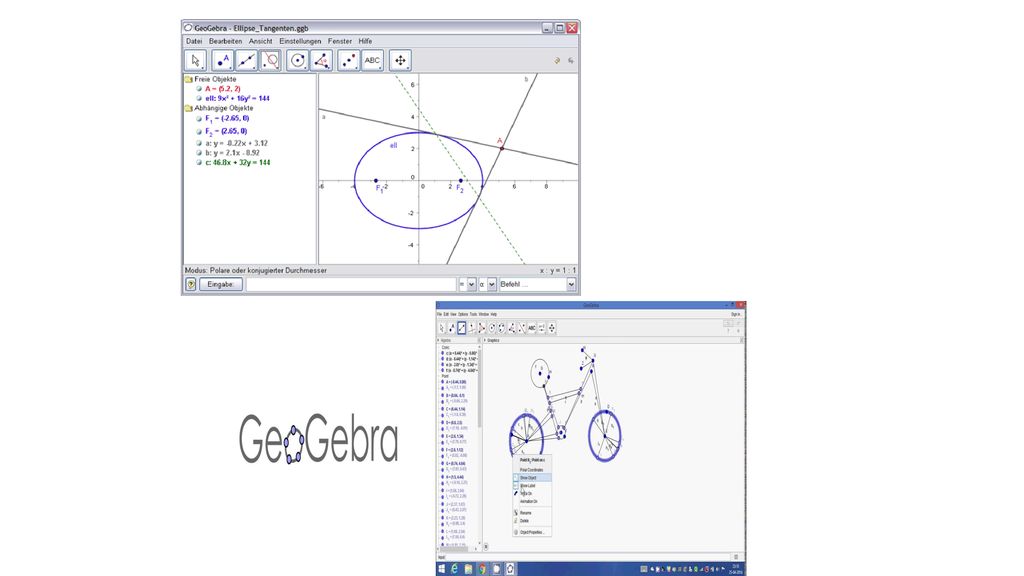Viewport: 1024px width, 576px height.
Task: Open Google Chrome from the taskbar
Action: (x=482, y=569)
